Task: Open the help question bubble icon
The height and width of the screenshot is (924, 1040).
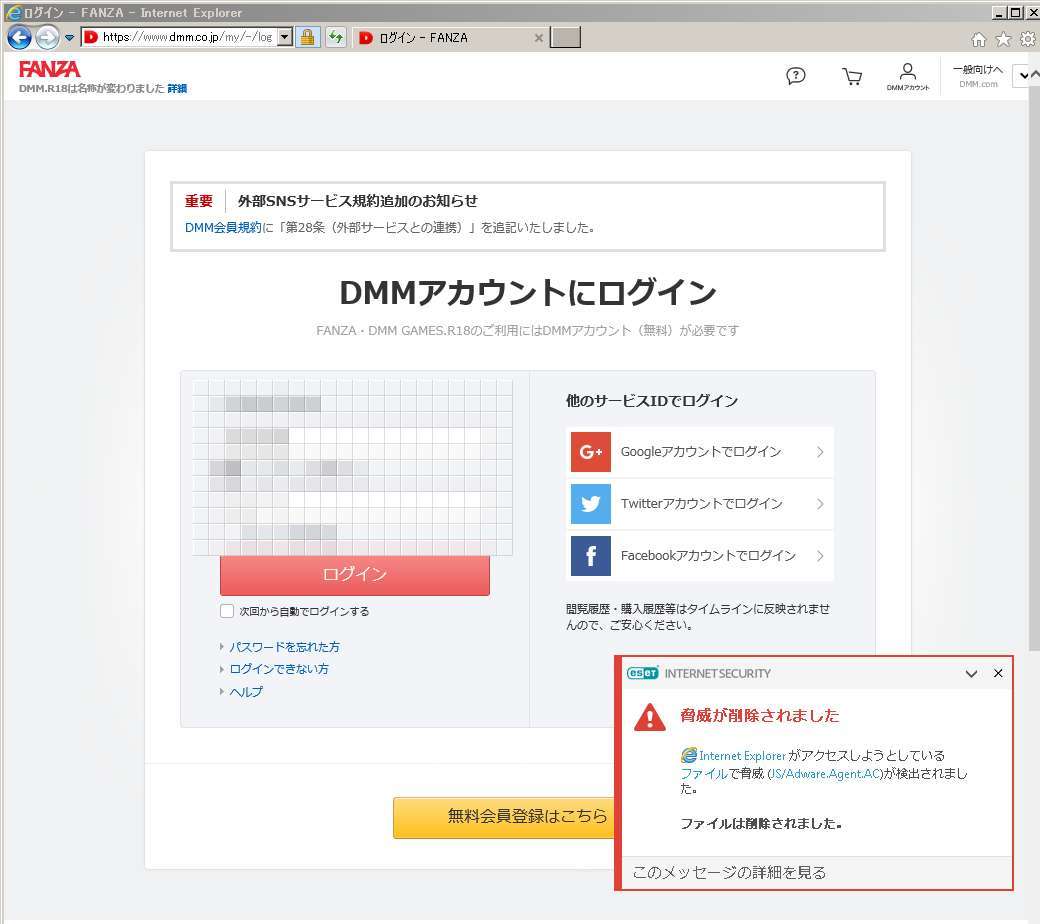Action: click(795, 76)
